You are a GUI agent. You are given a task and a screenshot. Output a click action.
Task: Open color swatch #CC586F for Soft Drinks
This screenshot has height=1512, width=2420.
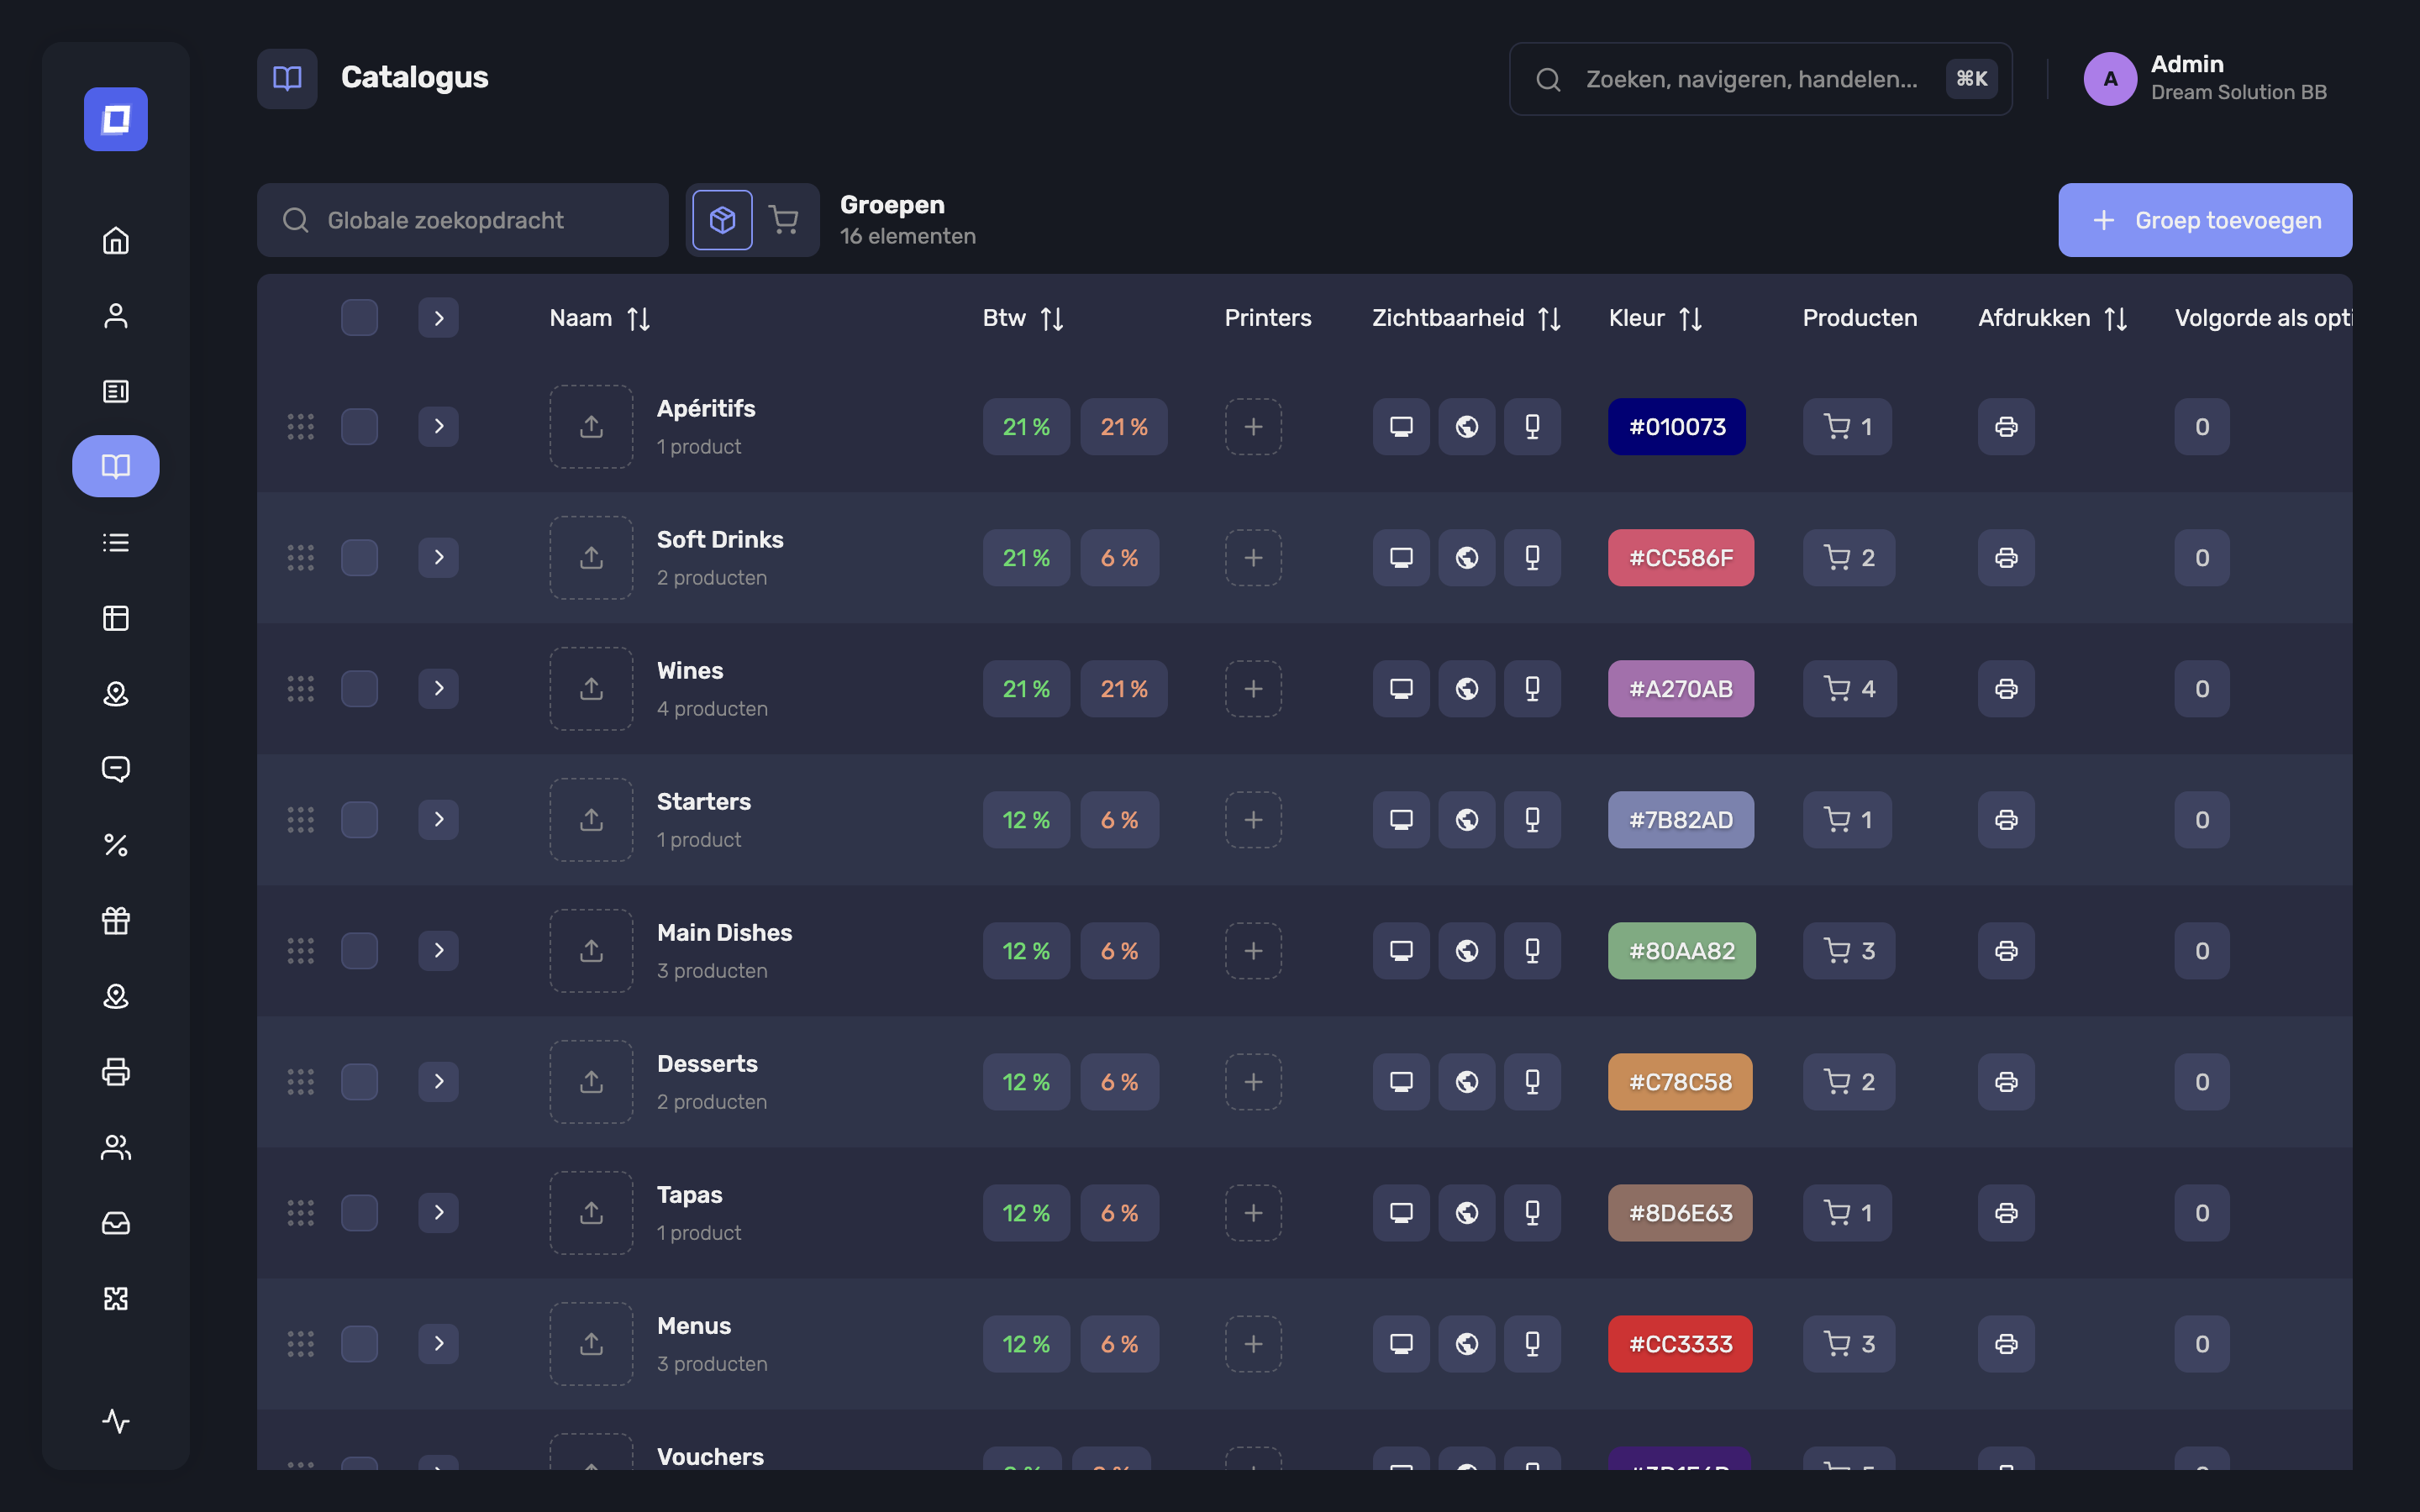pyautogui.click(x=1681, y=558)
